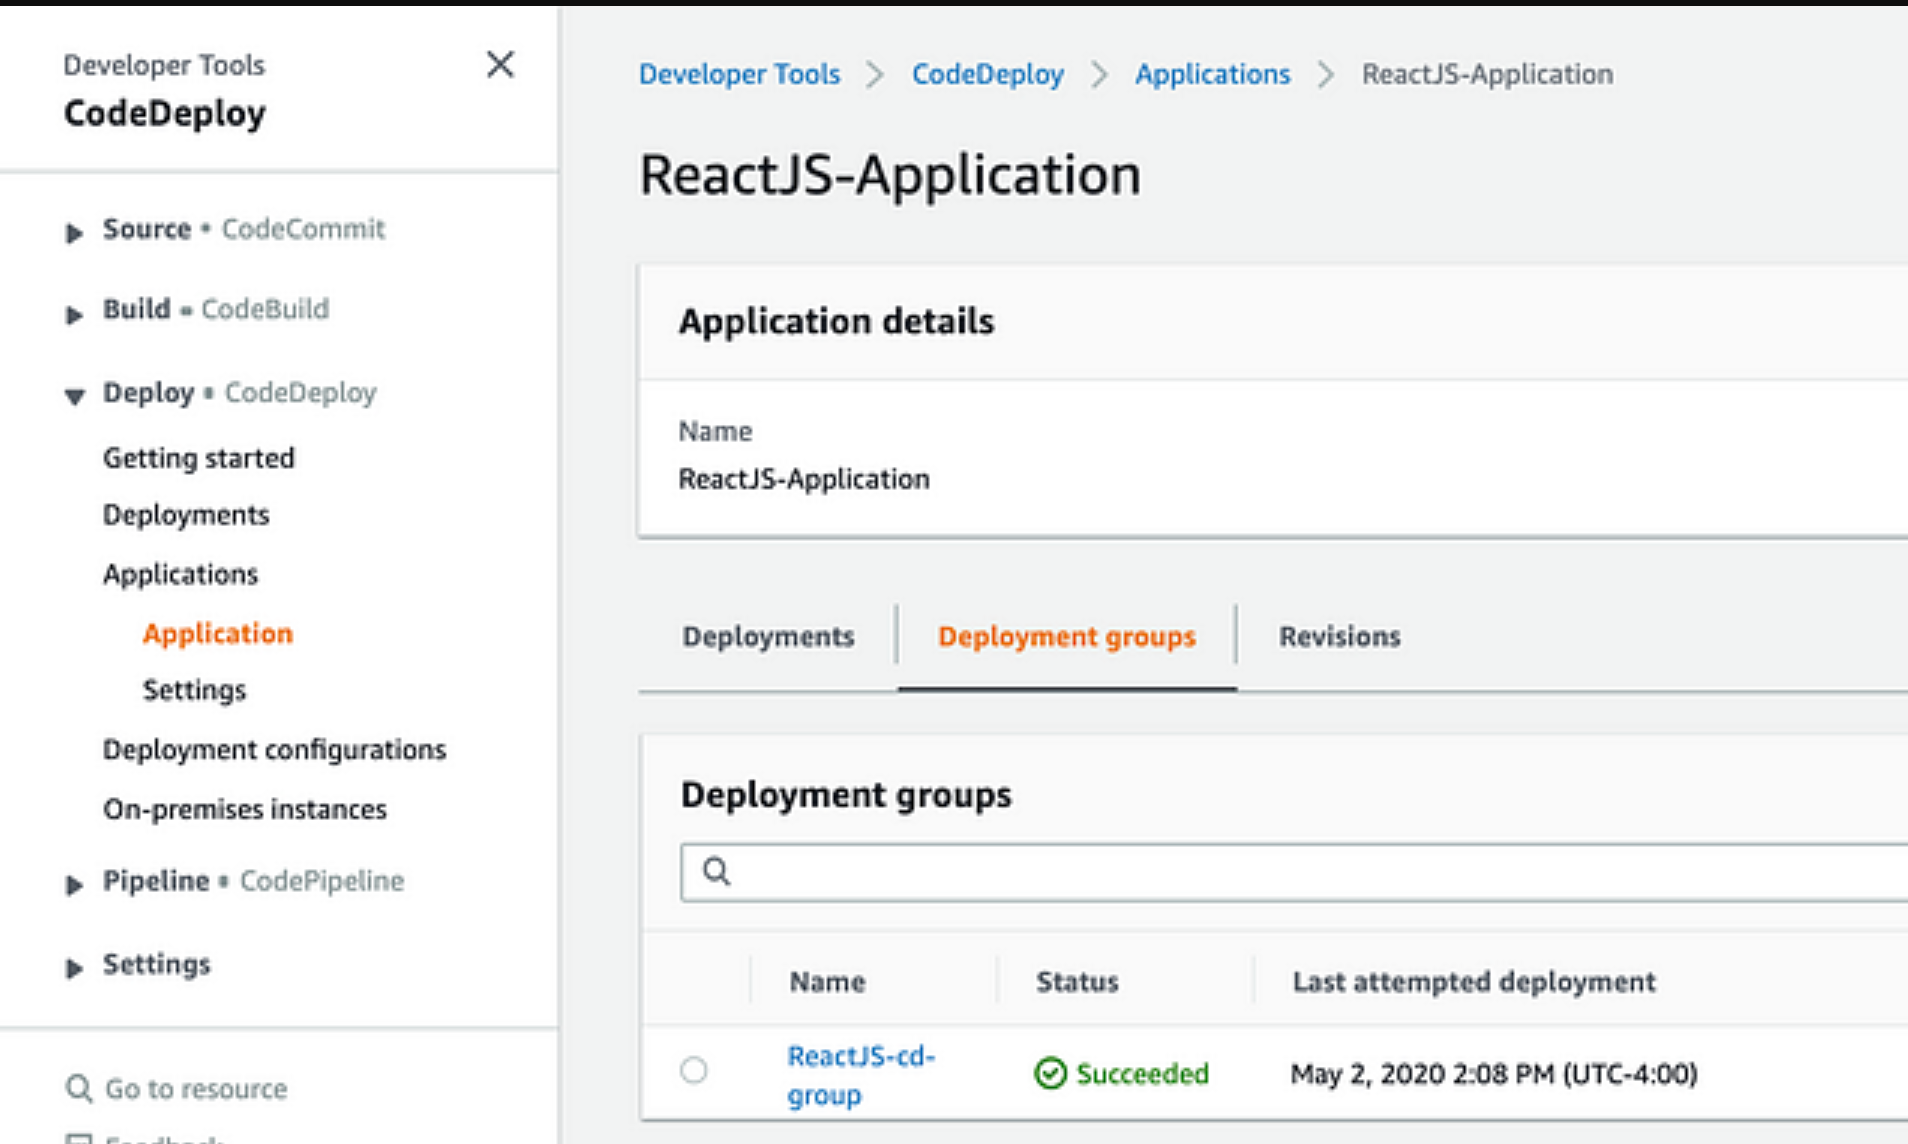
Task: Open Deployment configurations in sidebar
Action: click(275, 749)
